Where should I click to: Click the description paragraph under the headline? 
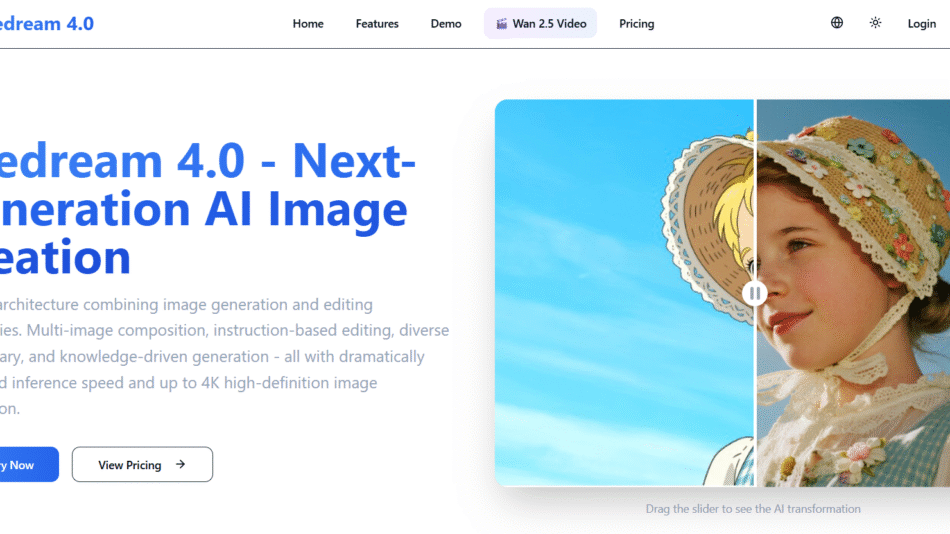(x=220, y=356)
